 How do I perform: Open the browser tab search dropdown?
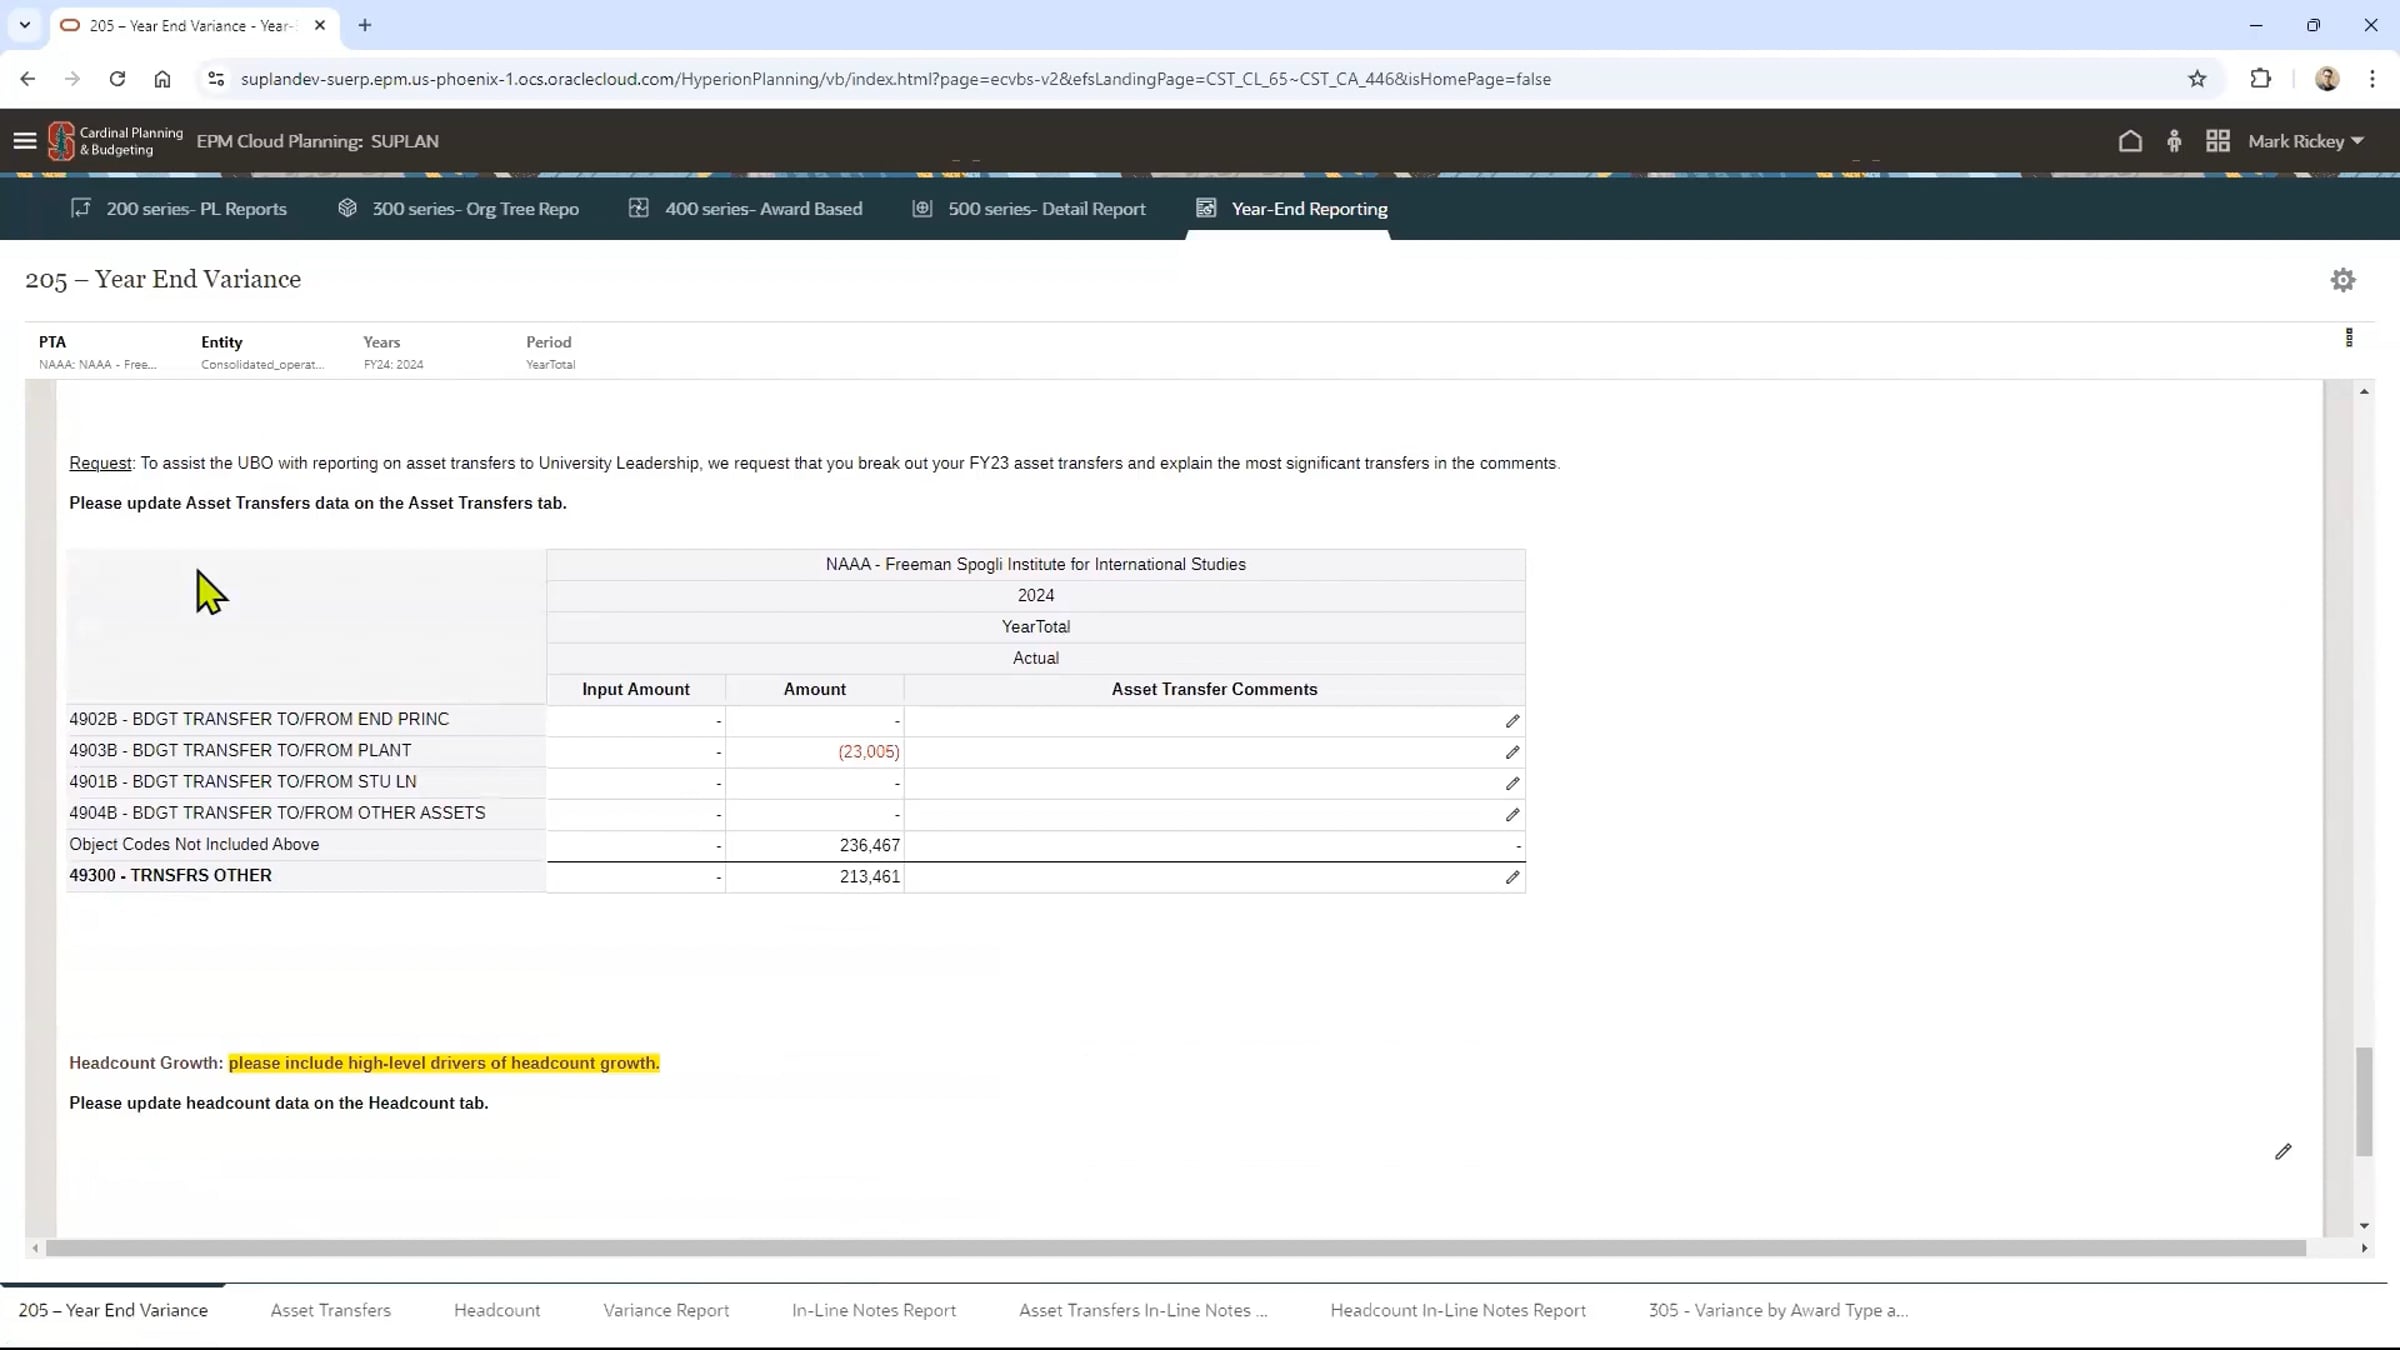[x=25, y=25]
